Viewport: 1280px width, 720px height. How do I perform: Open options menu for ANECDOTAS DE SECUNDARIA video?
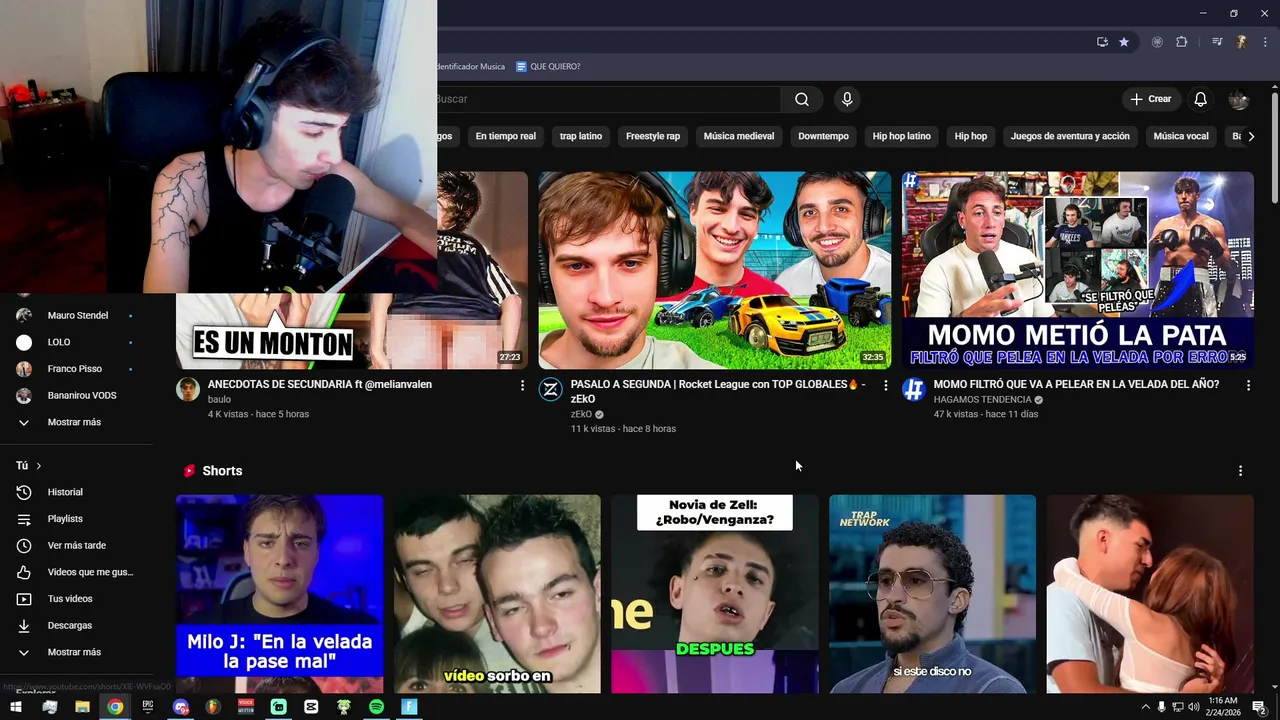tap(522, 385)
